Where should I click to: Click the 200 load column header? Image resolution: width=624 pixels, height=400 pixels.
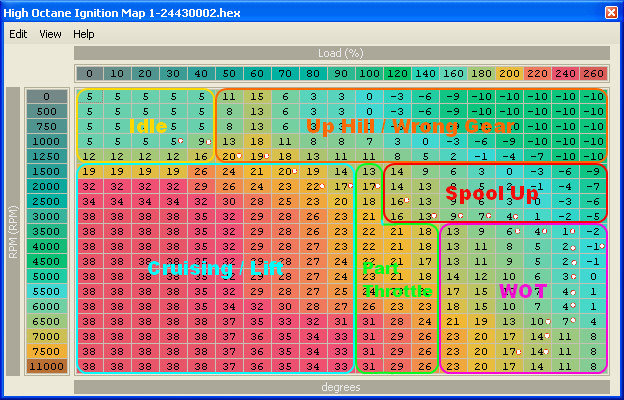pos(509,74)
